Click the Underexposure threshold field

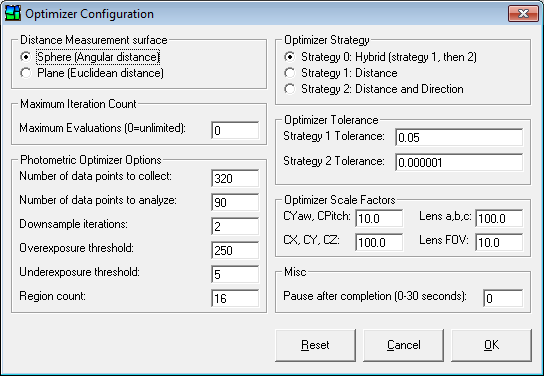(x=235, y=274)
